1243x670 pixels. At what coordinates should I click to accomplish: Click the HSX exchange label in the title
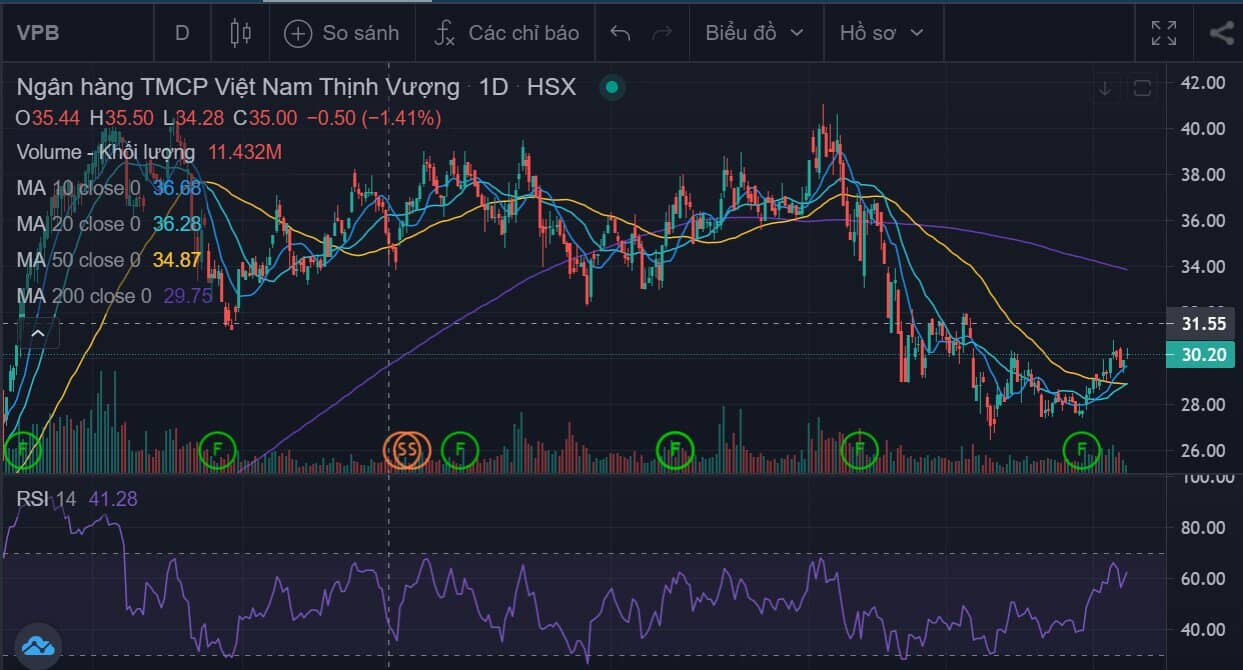tap(551, 88)
